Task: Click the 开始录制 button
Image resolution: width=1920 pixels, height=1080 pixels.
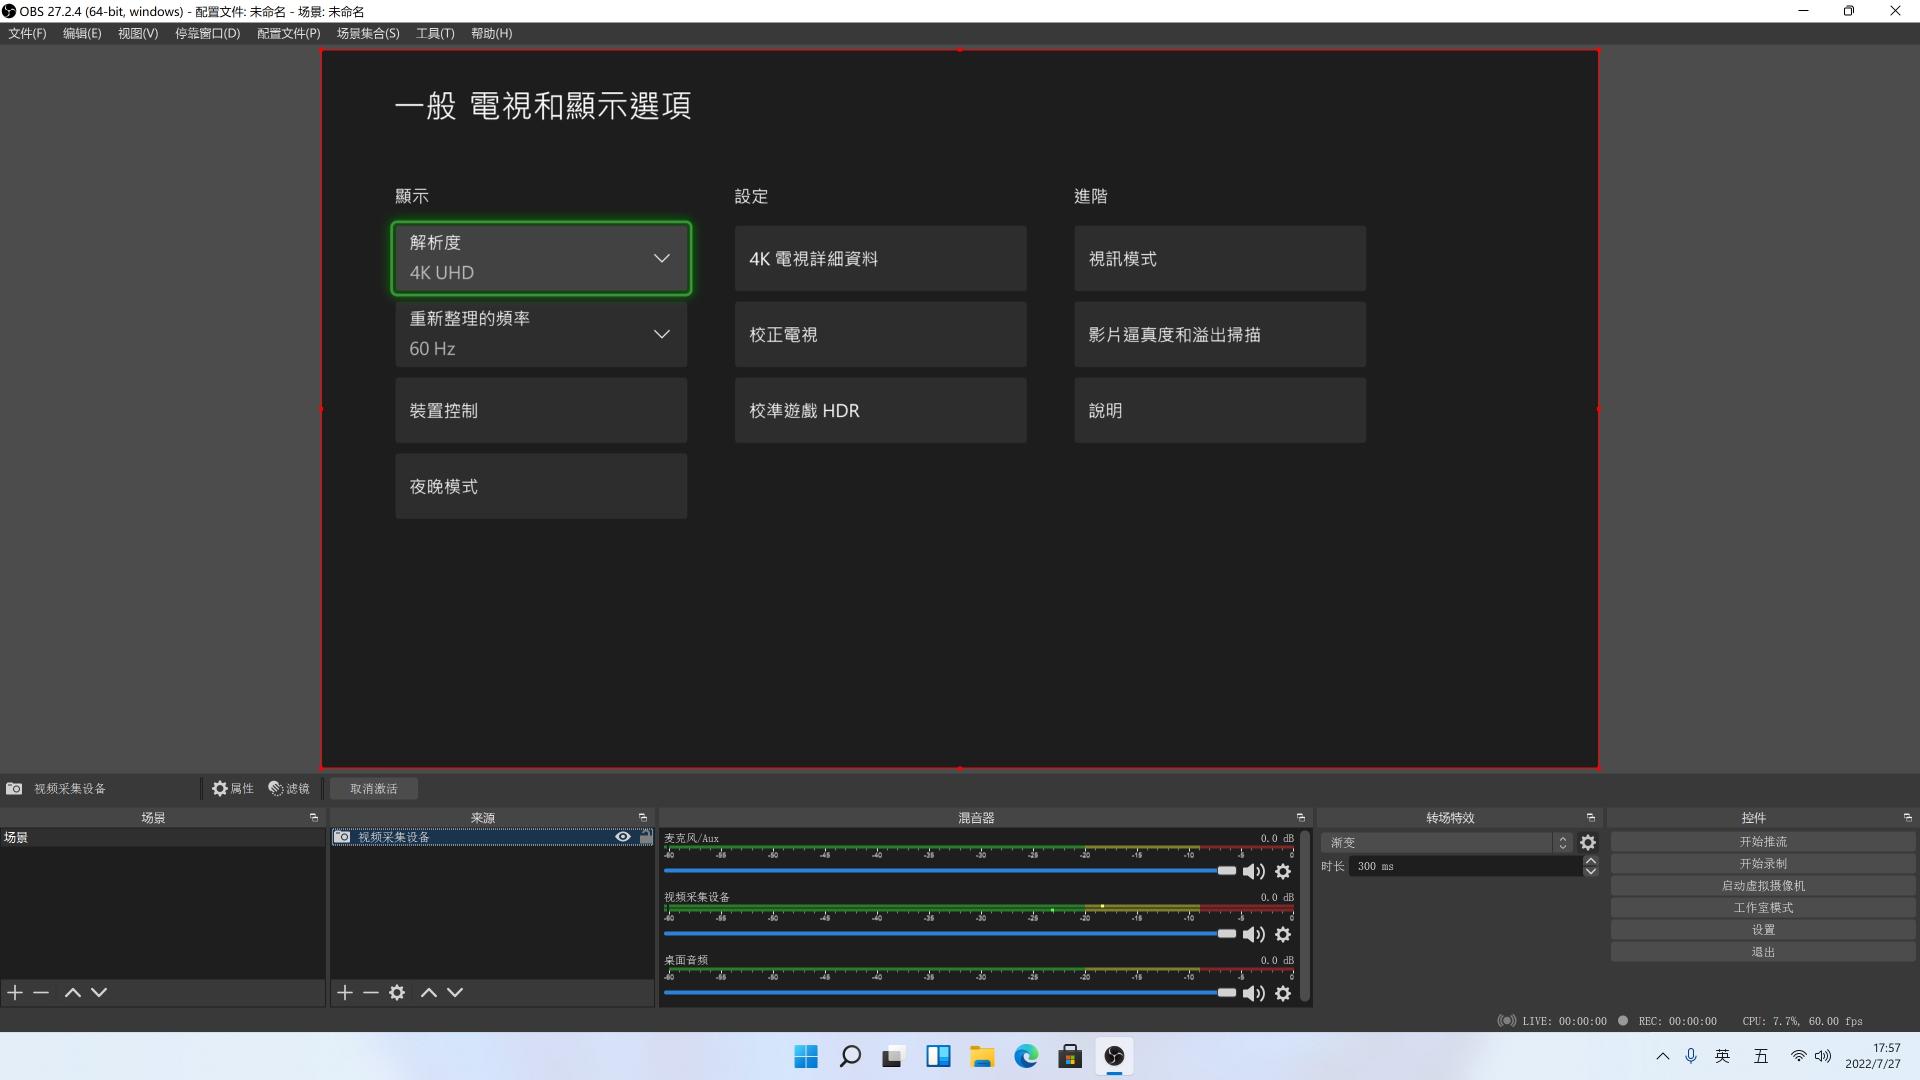Action: tap(1762, 864)
